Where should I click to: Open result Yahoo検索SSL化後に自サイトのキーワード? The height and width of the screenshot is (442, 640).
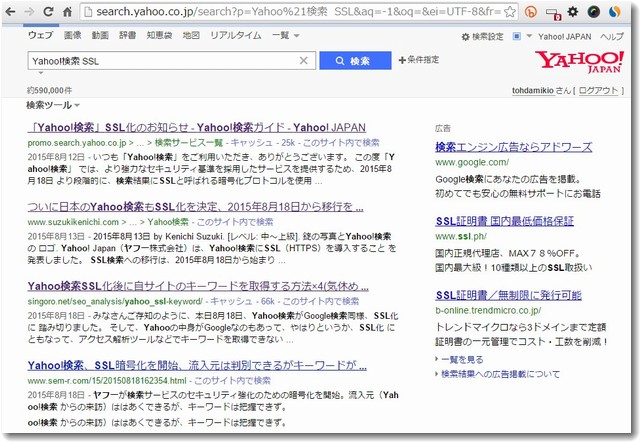[198, 286]
